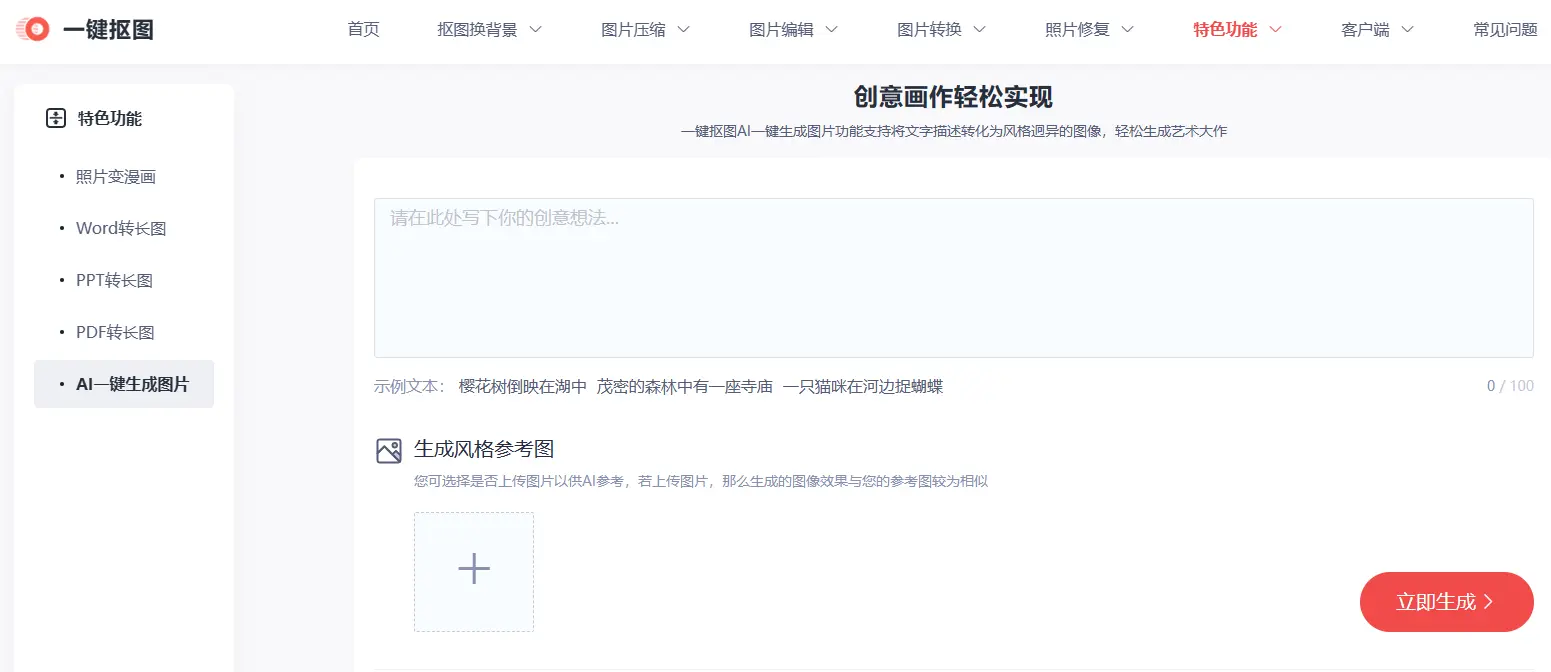Click the creative idea text input area
The width and height of the screenshot is (1551, 672).
[954, 278]
